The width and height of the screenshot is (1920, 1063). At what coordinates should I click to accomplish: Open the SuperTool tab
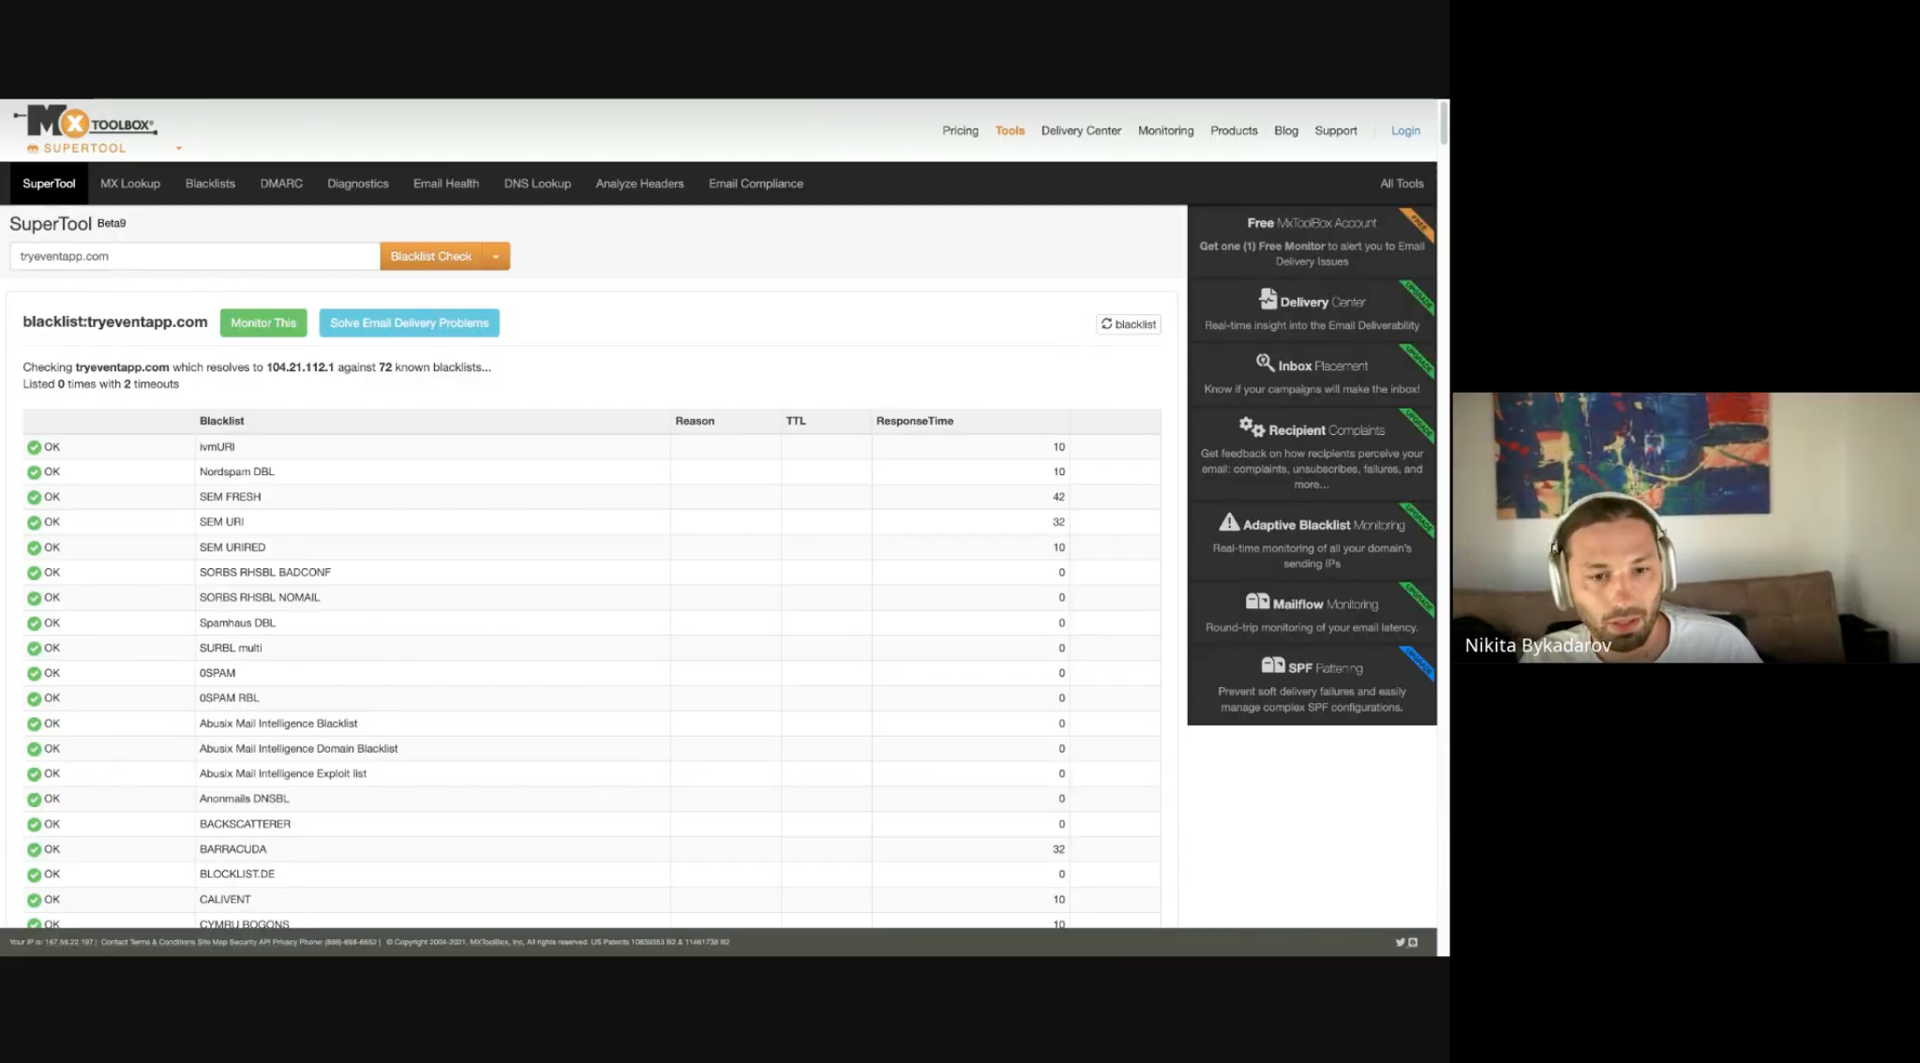click(x=49, y=183)
